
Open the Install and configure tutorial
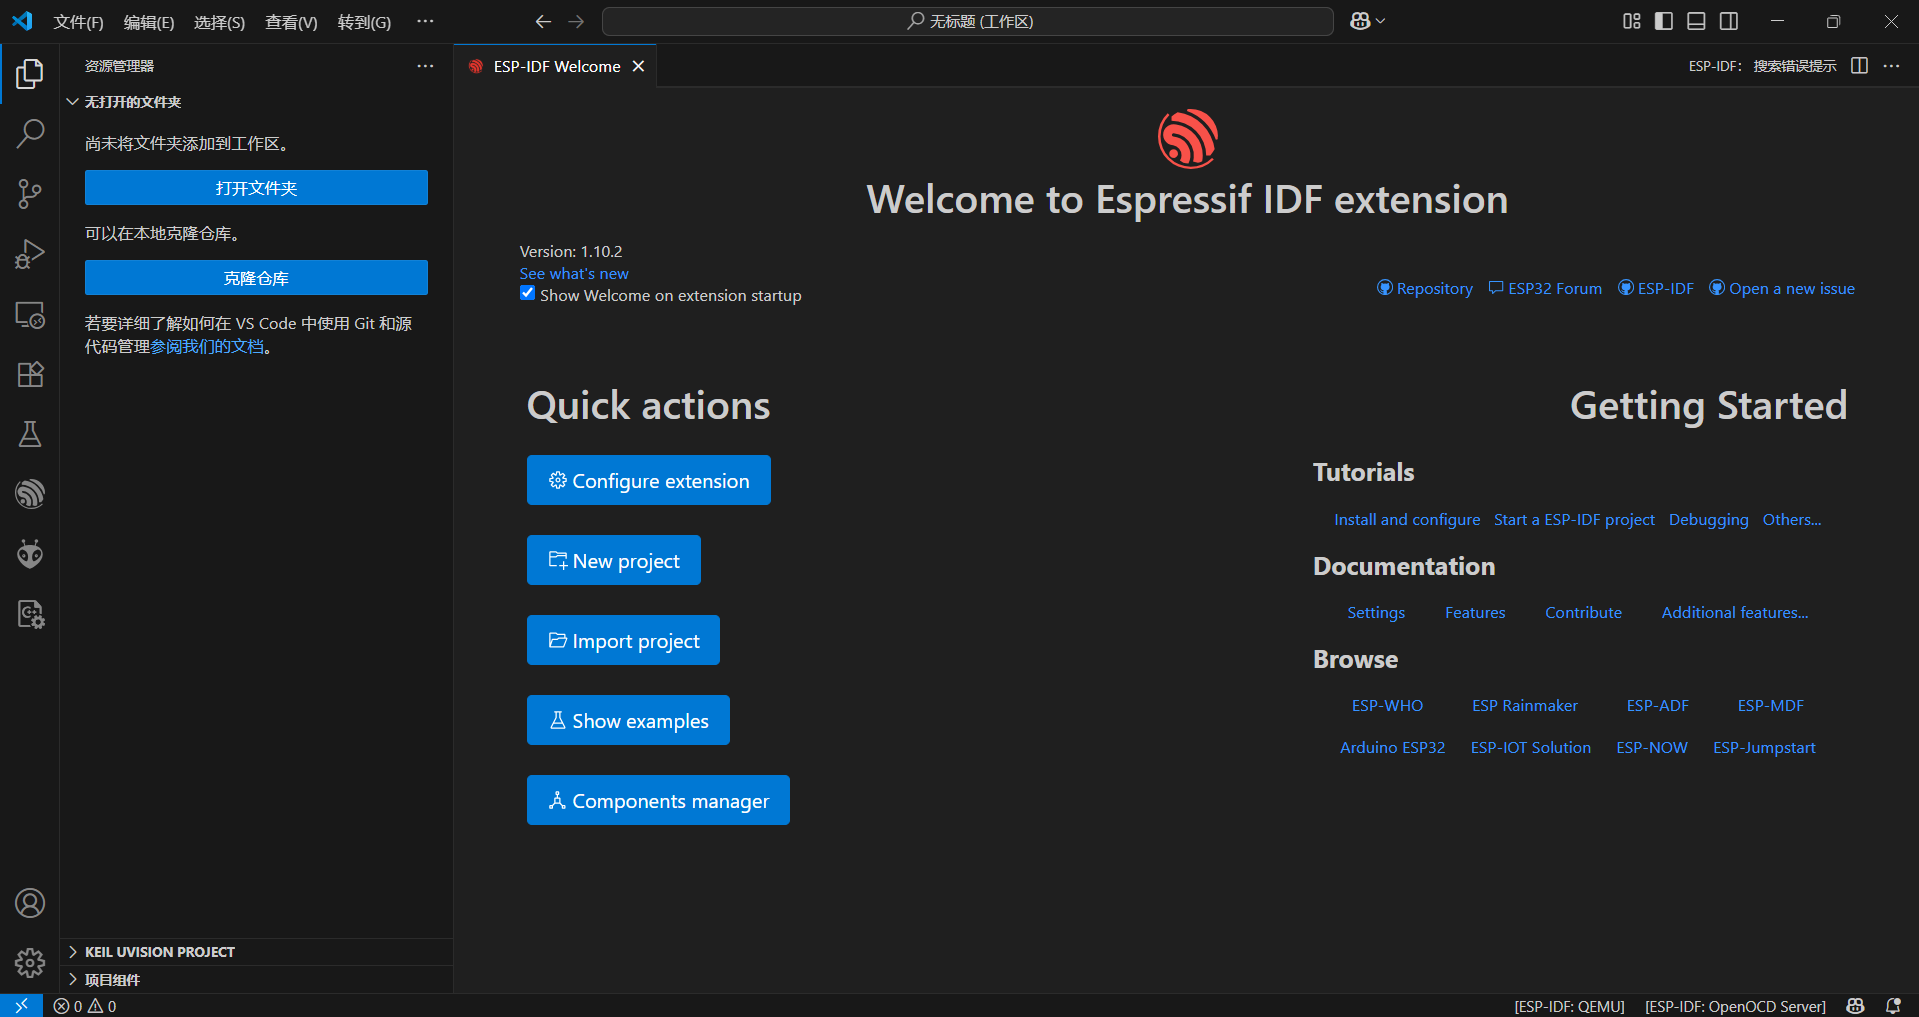point(1407,519)
